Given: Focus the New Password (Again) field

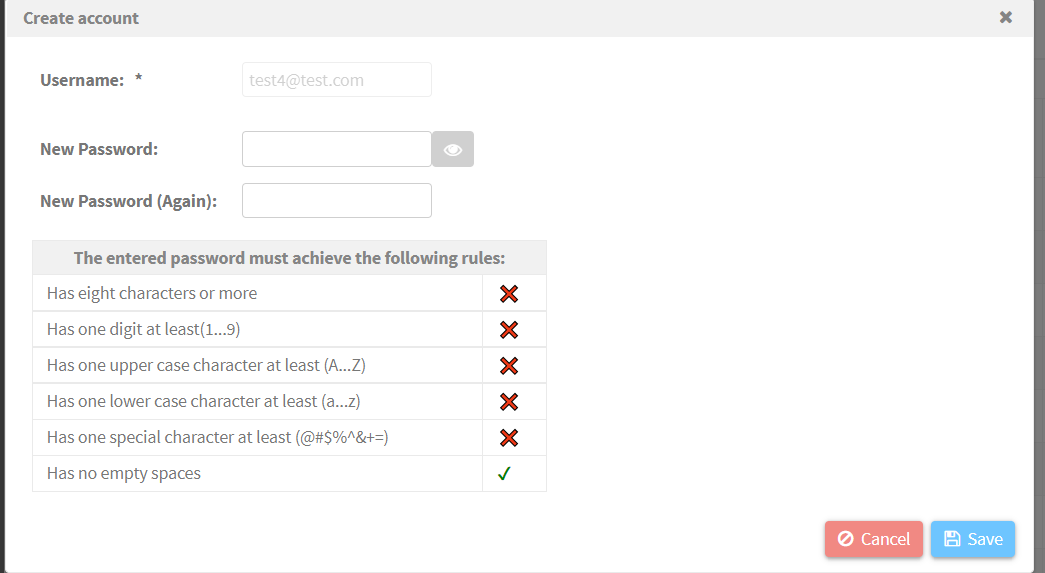Looking at the screenshot, I should [x=337, y=201].
